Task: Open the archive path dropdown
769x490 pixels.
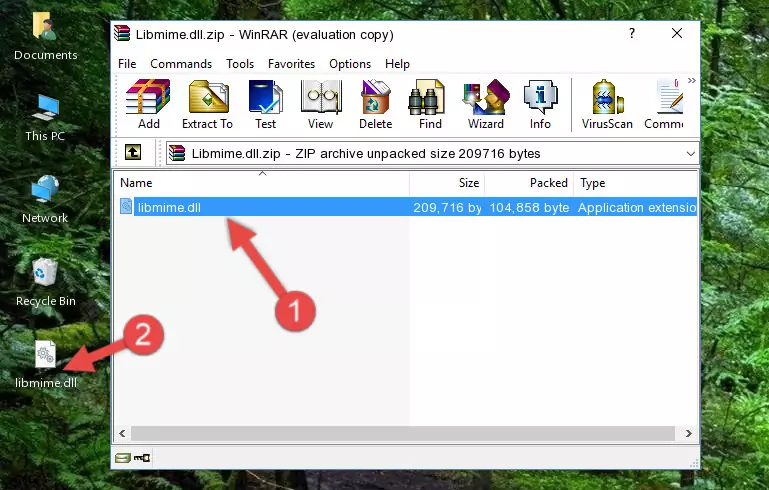Action: tap(691, 154)
